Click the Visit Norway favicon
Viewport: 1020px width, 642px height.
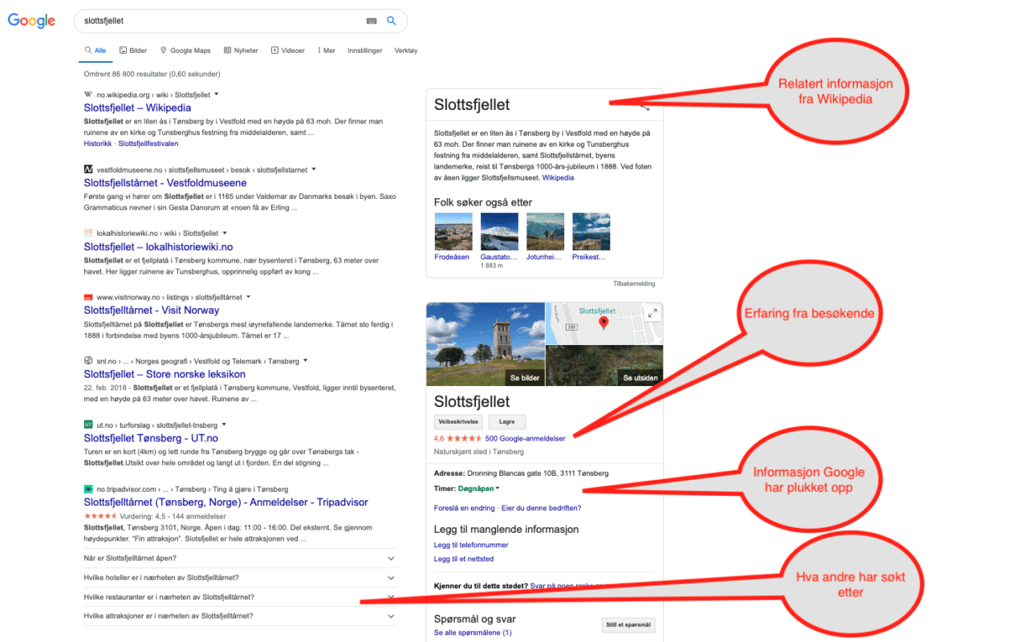pyautogui.click(x=88, y=297)
